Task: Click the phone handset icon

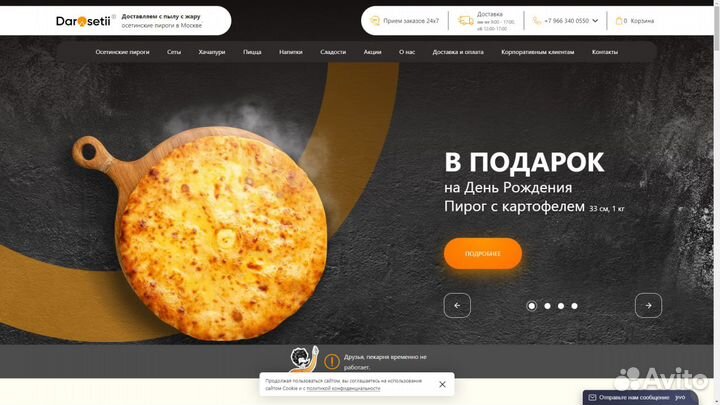Action: coord(536,21)
